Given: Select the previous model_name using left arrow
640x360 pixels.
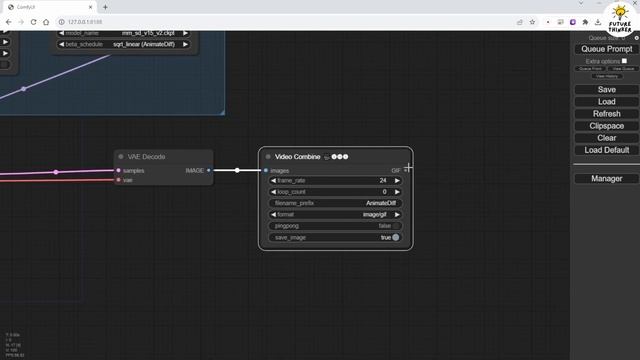Looking at the screenshot, I should 61,33.
